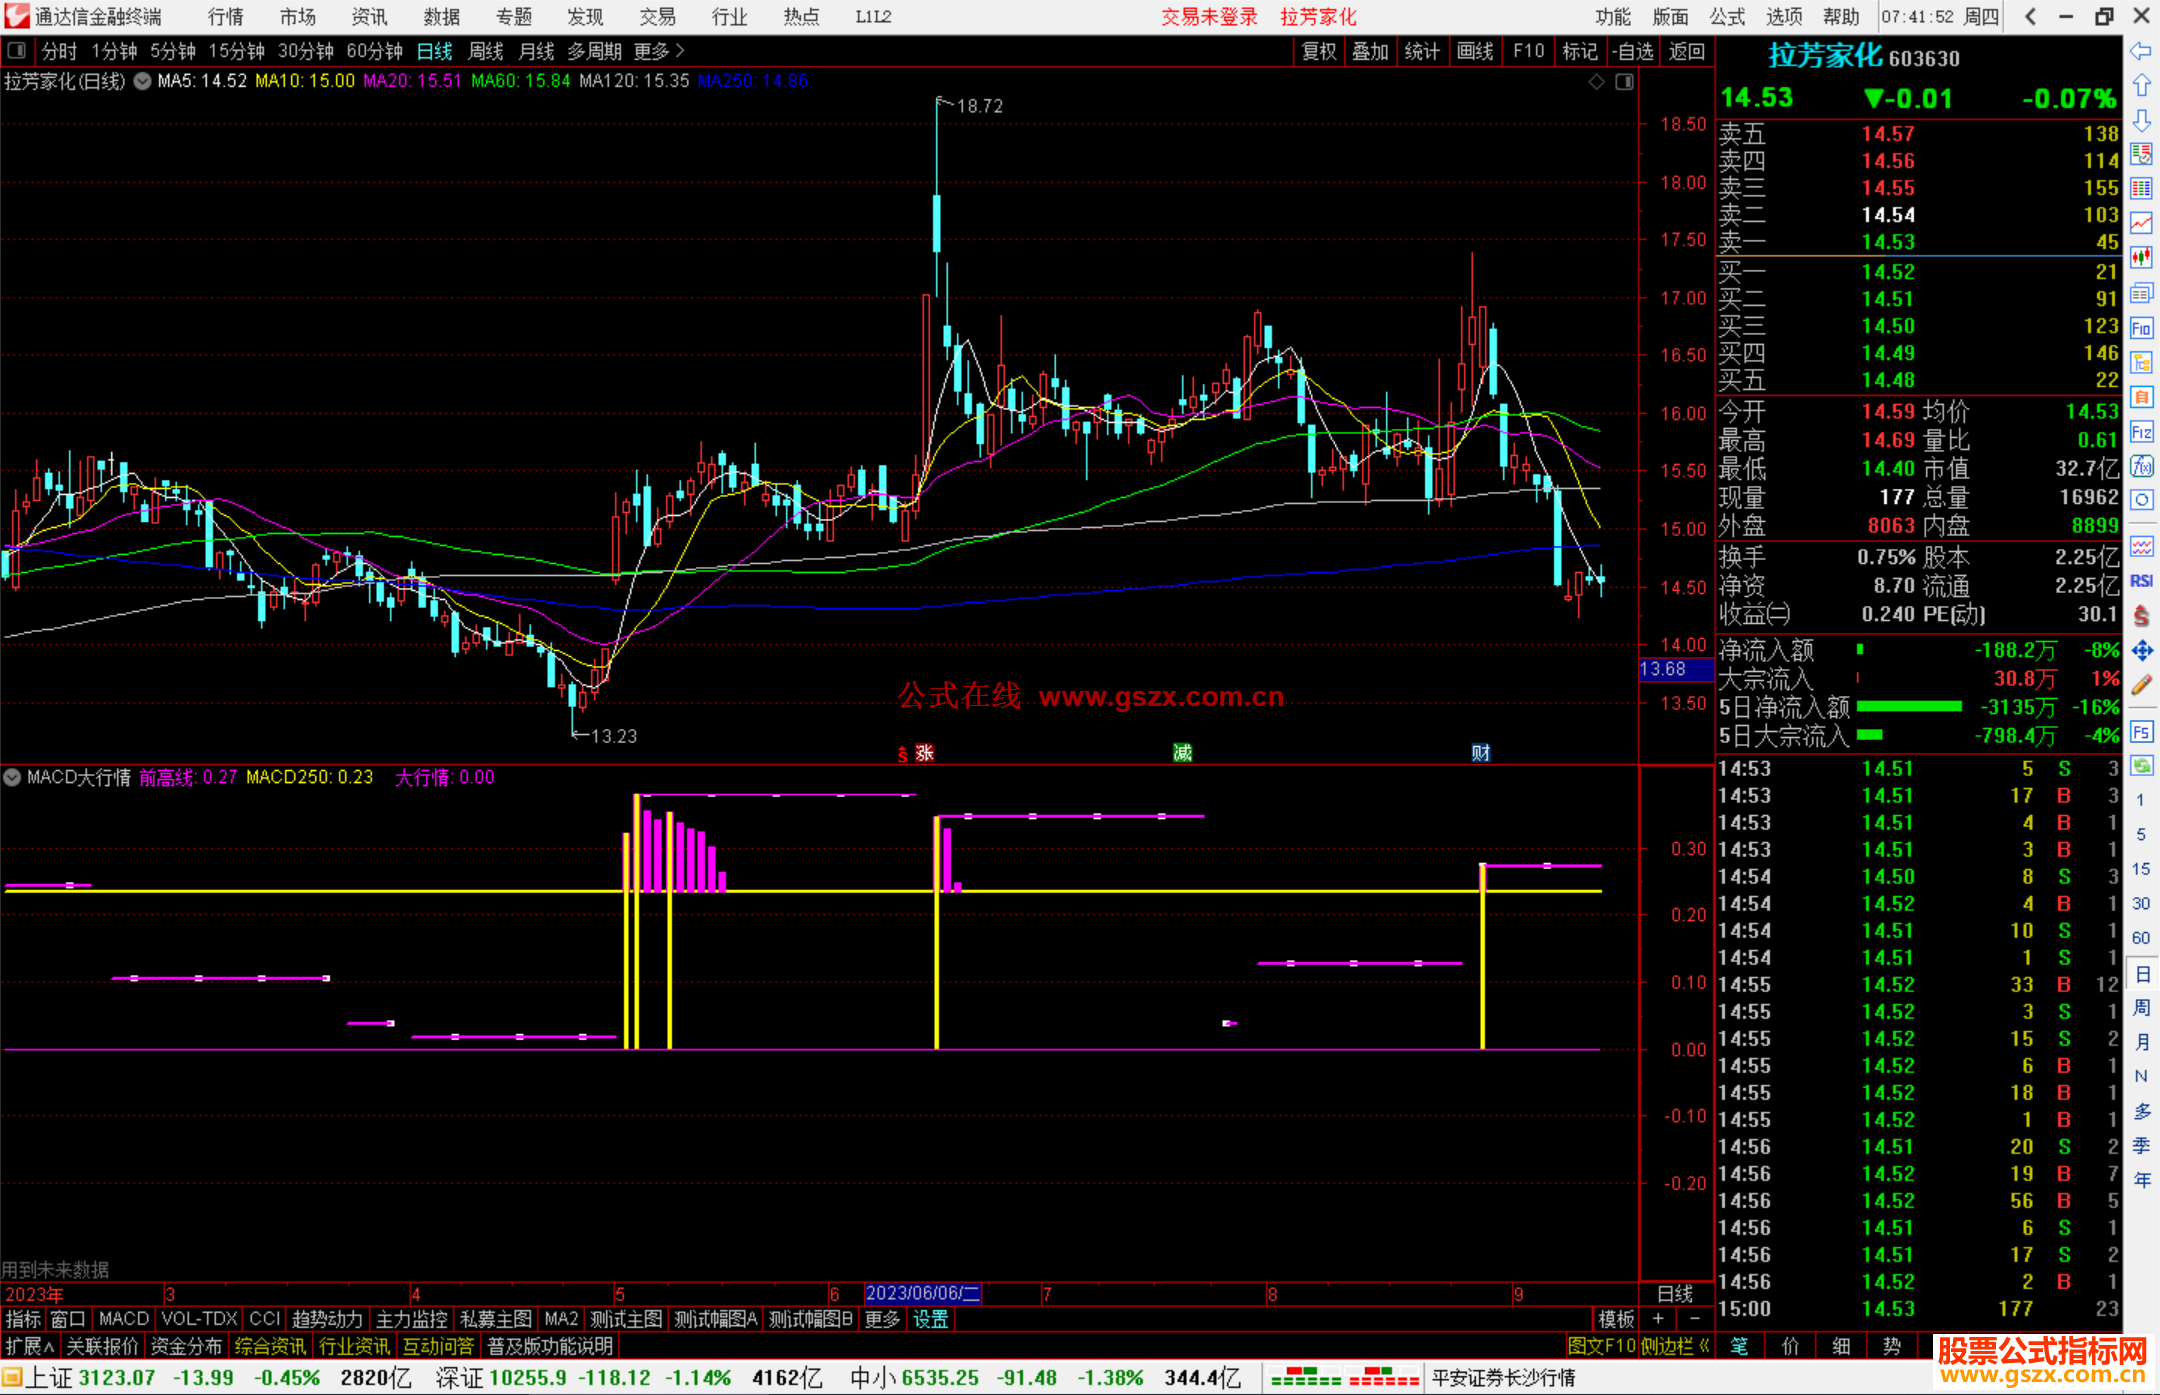This screenshot has height=1395, width=2160.
Task: Click the 设置 settings button
Action: tap(930, 1319)
